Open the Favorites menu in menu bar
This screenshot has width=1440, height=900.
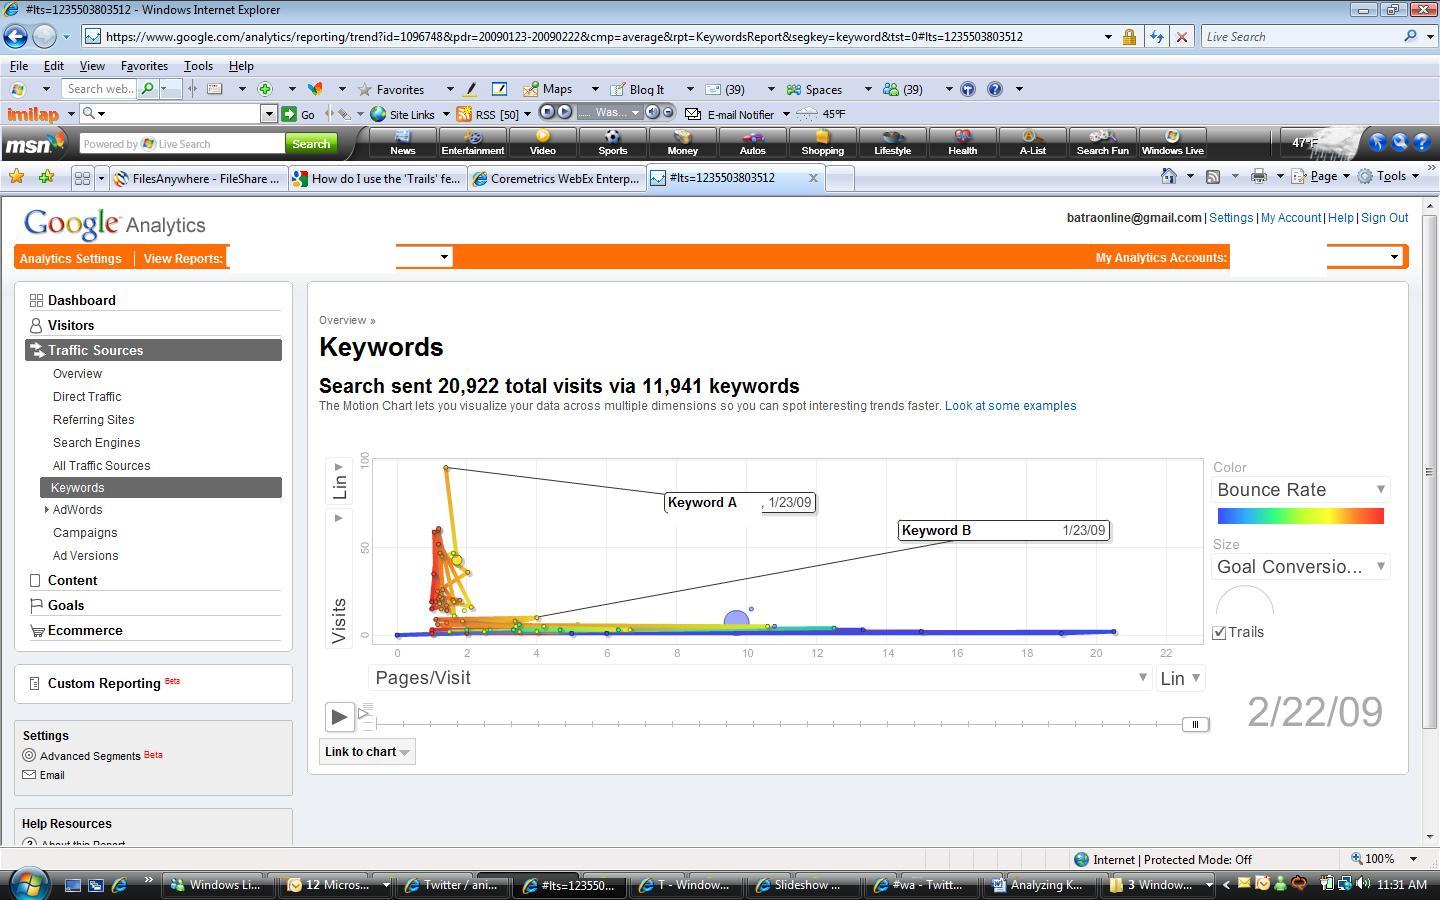[144, 66]
